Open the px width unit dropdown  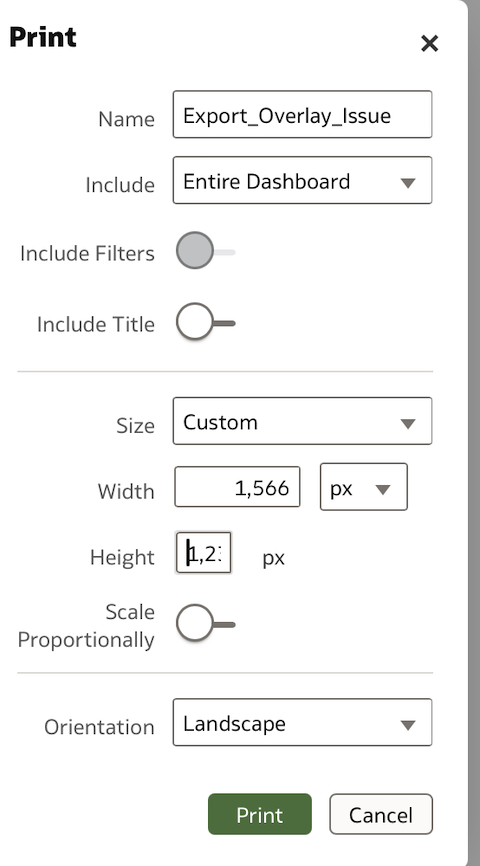(x=363, y=487)
